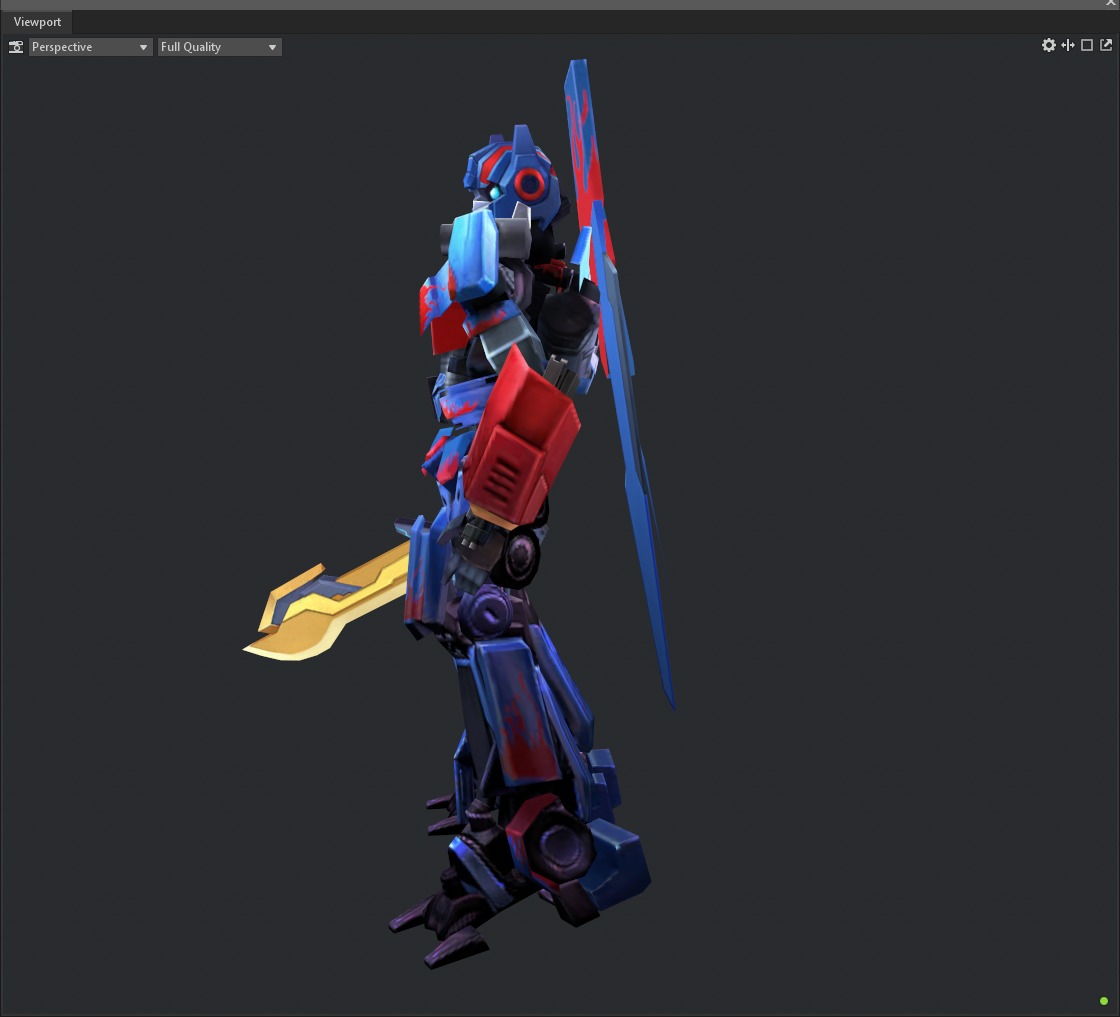Image resolution: width=1120 pixels, height=1017 pixels.
Task: Open the Full Quality dropdown
Action: pyautogui.click(x=219, y=47)
